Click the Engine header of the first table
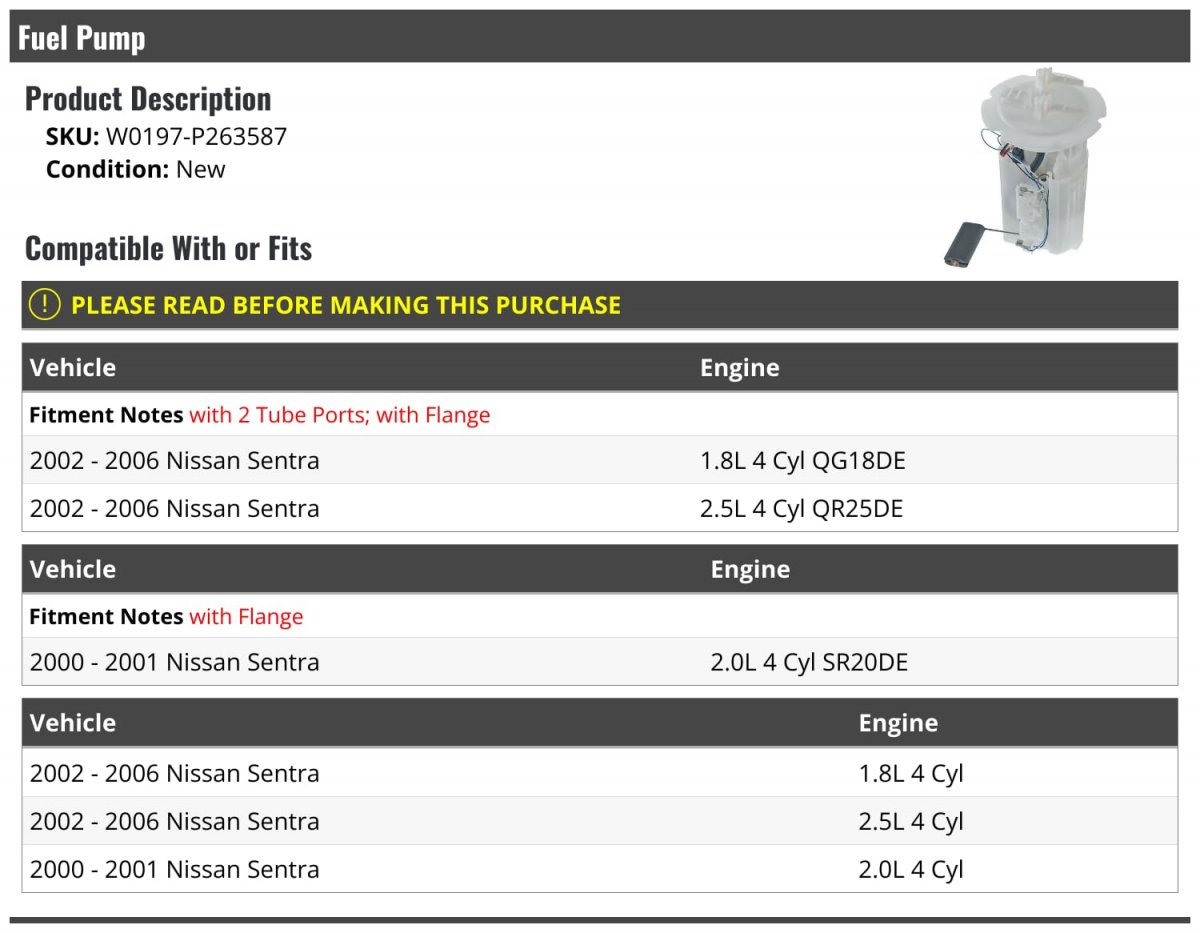The height and width of the screenshot is (933, 1200). tap(740, 367)
